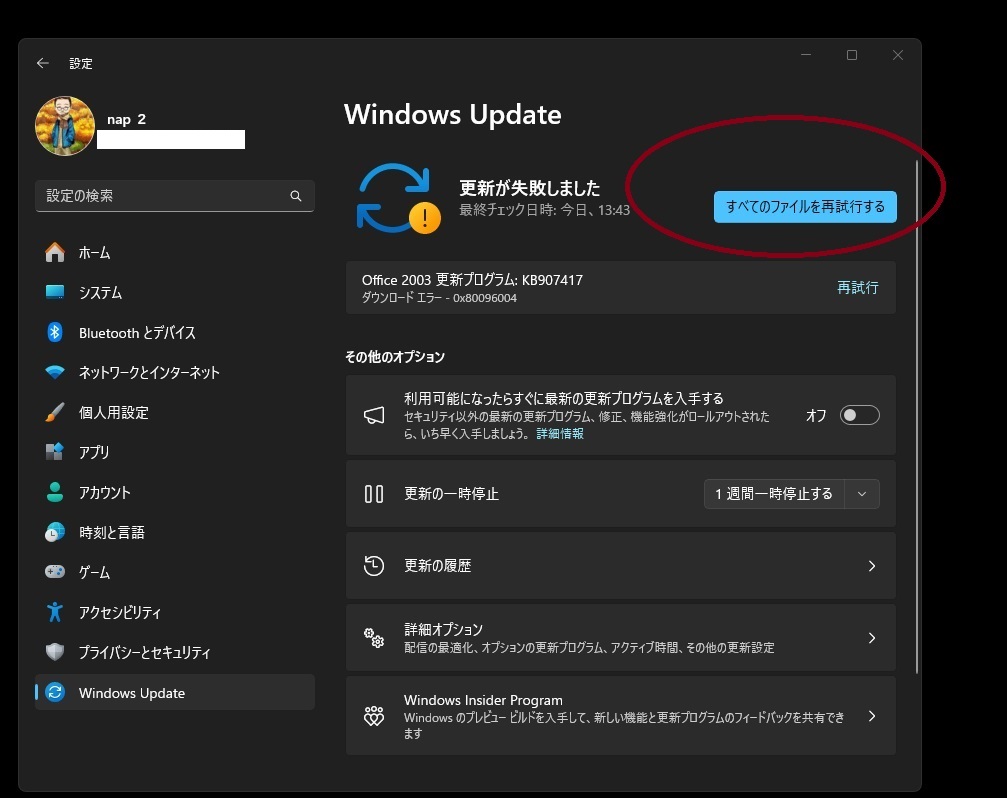The image size is (1007, 798).
Task: Click the history clock icon for 更新の履歴
Action: point(374,566)
